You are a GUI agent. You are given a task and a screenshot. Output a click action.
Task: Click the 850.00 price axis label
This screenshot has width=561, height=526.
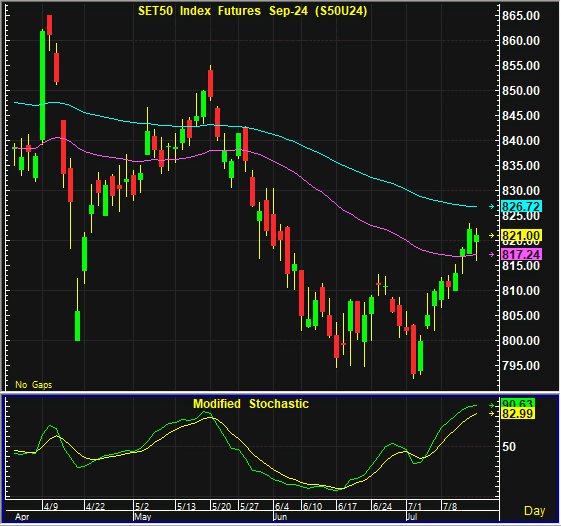pyautogui.click(x=521, y=91)
